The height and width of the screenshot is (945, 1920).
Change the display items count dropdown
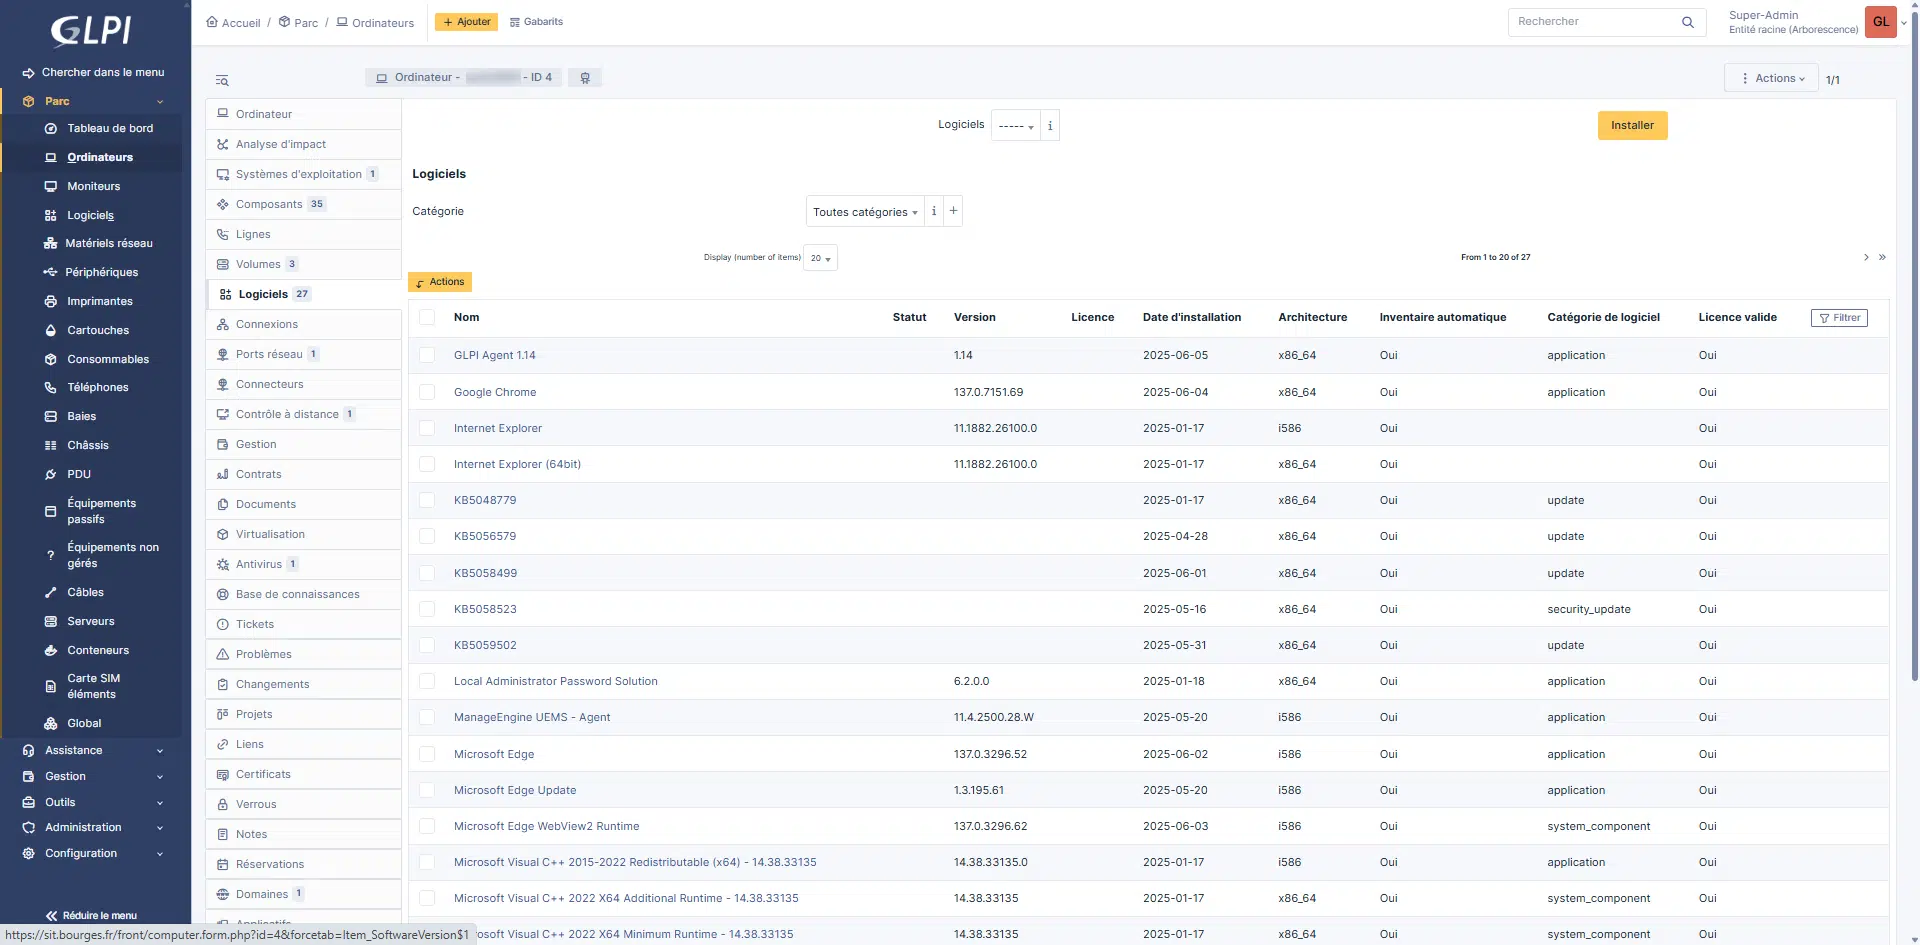click(x=820, y=258)
